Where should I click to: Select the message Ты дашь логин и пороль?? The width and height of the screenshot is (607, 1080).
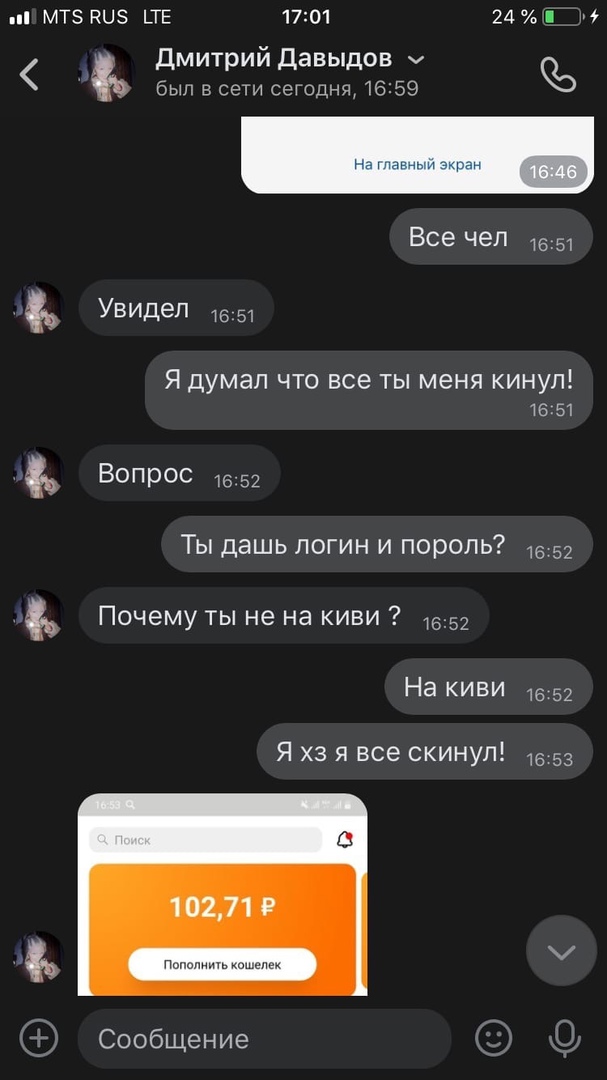coord(377,544)
